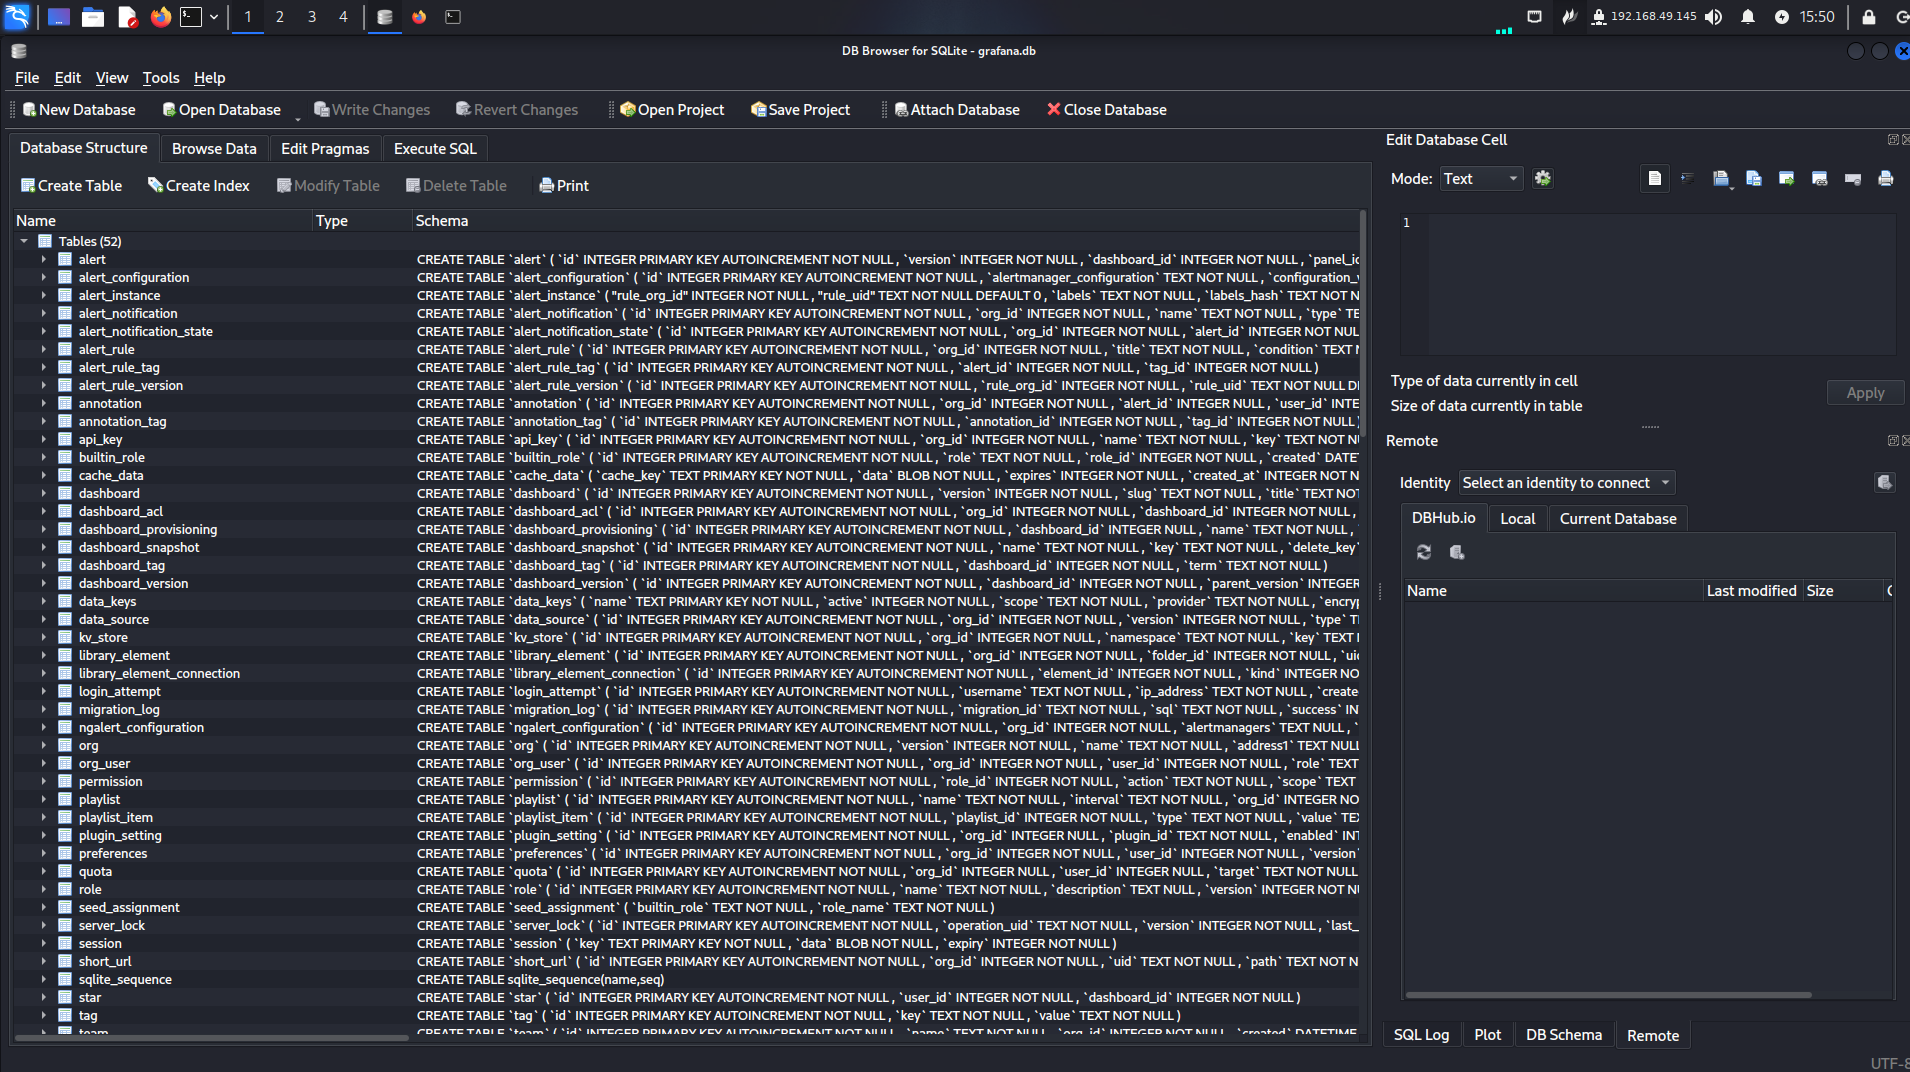Click the Create Index button
Image resolution: width=1910 pixels, height=1072 pixels.
pyautogui.click(x=199, y=186)
